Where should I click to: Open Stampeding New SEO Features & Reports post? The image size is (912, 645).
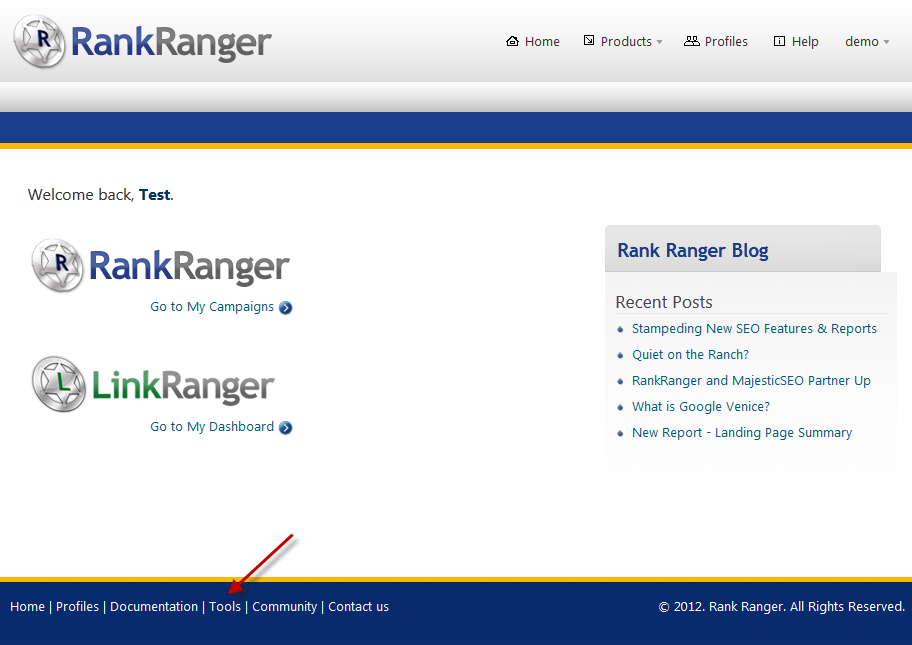(x=754, y=329)
